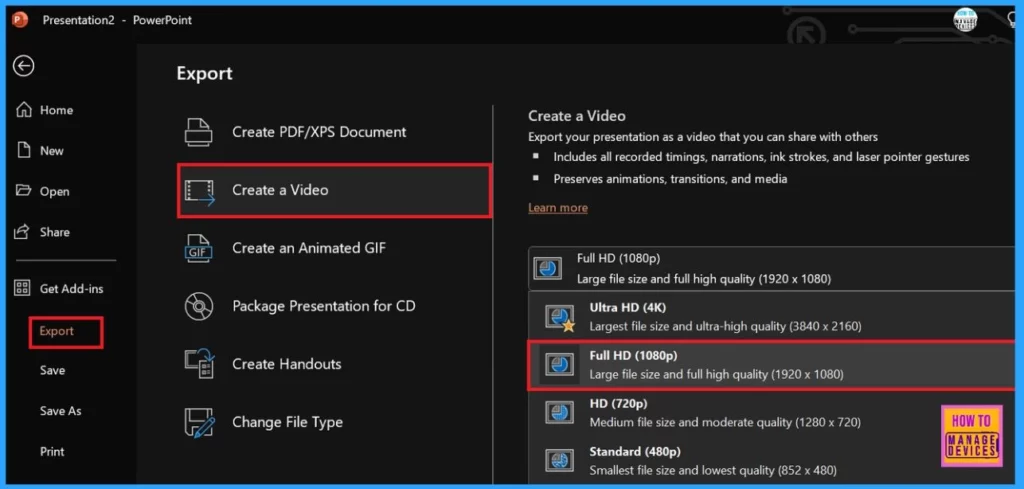Click the Change File Type disk icon
Viewport: 1024px width, 489px height.
pyautogui.click(x=199, y=422)
